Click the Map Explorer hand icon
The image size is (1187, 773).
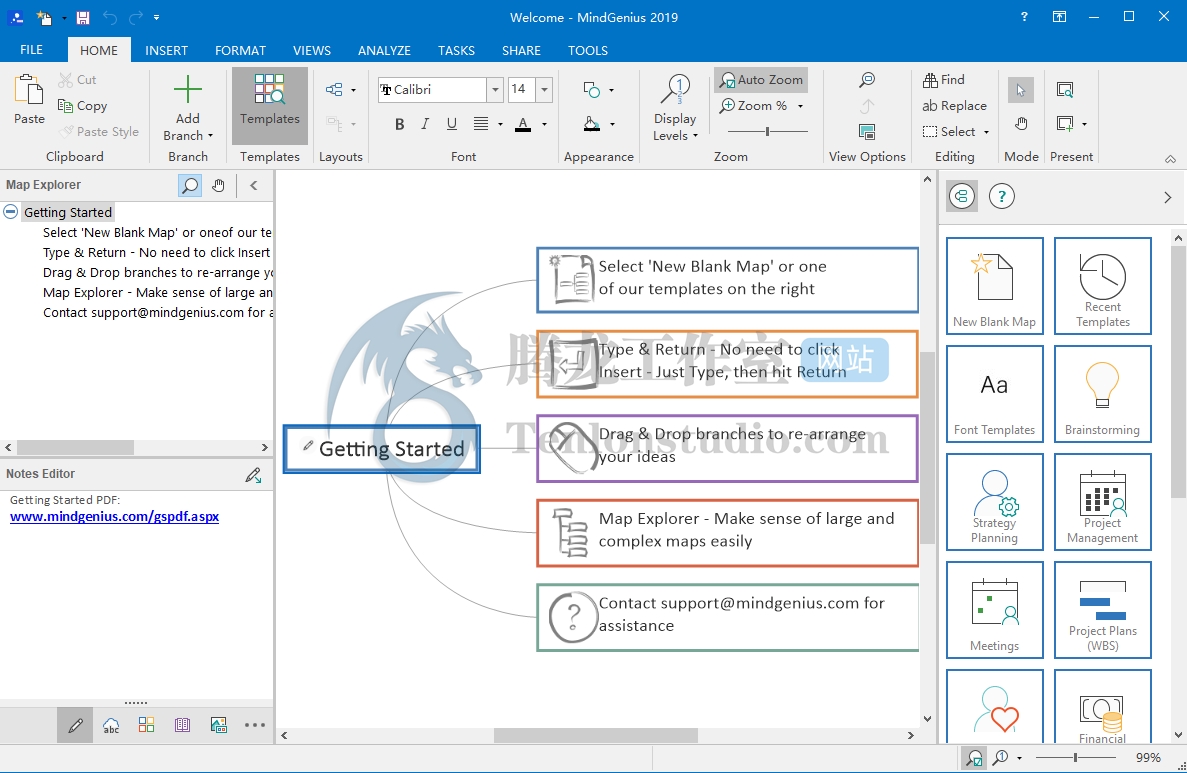tap(218, 185)
